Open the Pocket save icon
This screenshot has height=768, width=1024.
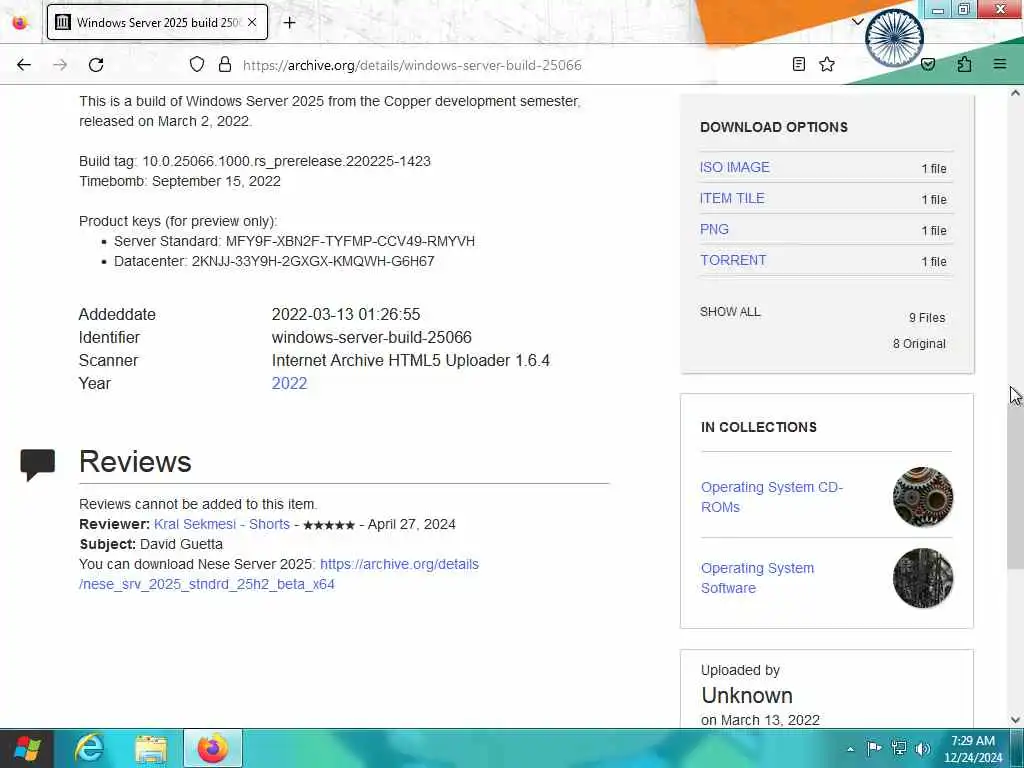point(928,64)
